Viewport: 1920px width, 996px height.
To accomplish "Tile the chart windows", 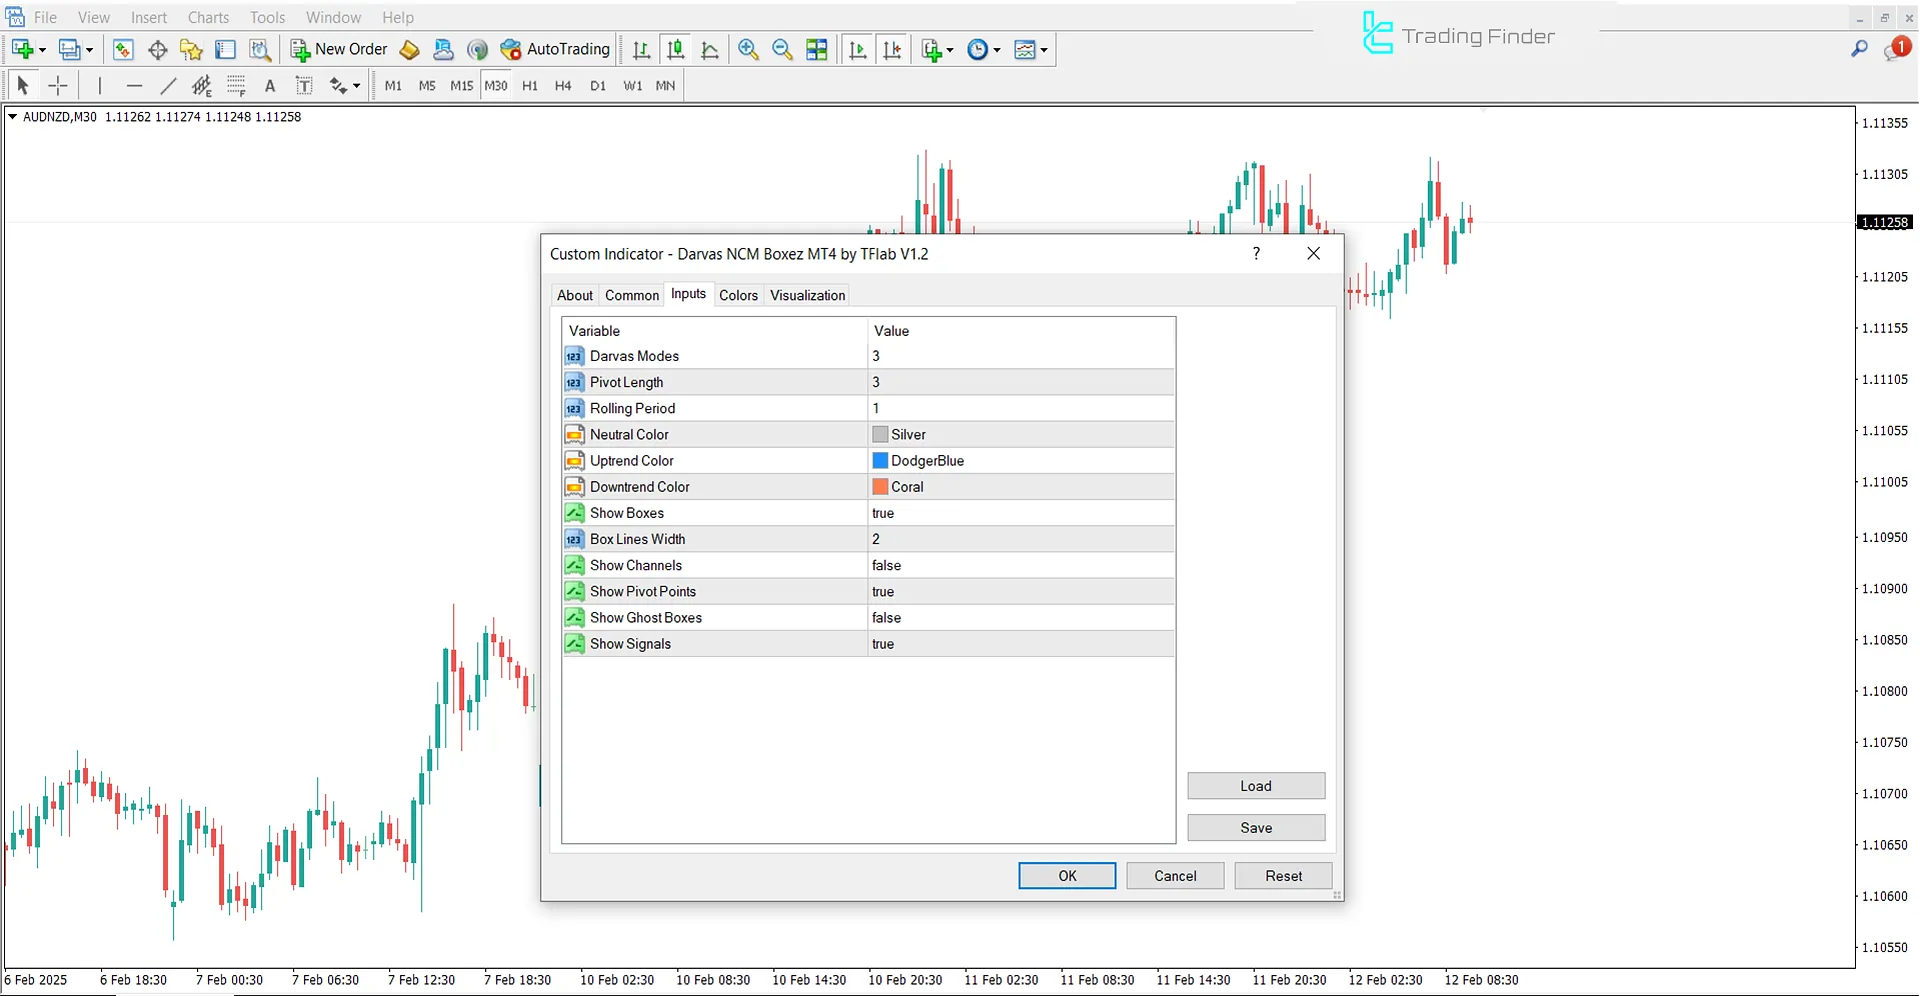I will pyautogui.click(x=817, y=49).
